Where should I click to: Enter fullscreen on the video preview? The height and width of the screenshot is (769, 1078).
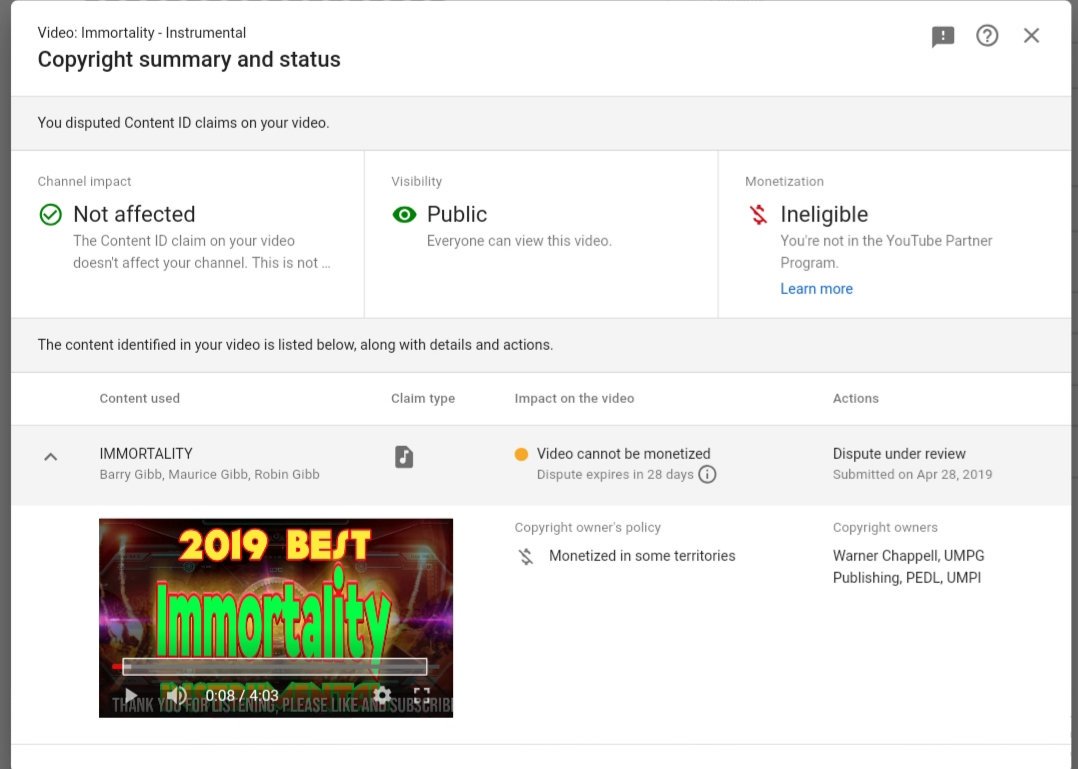(x=422, y=695)
